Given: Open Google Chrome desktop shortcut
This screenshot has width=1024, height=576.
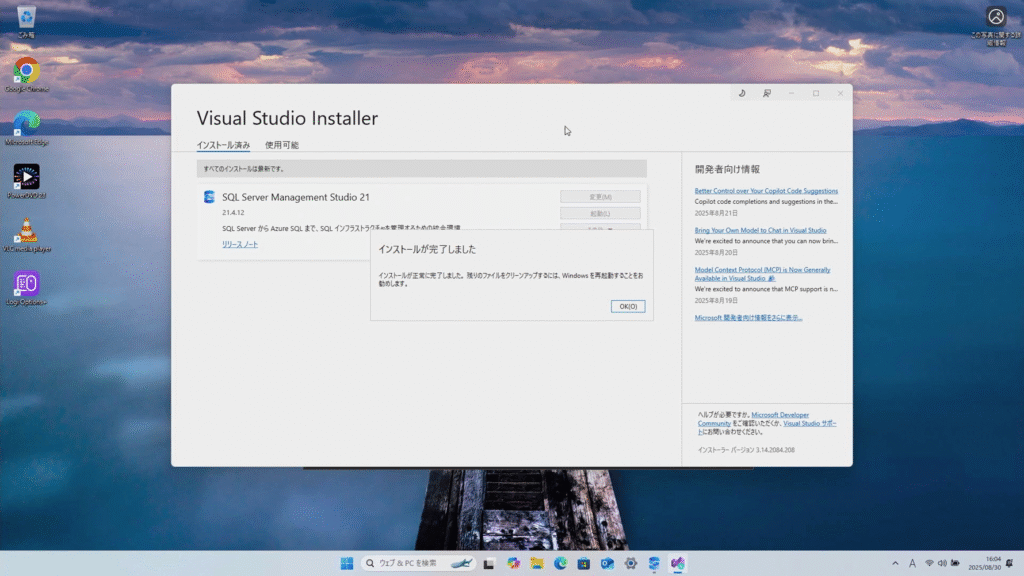Looking at the screenshot, I should [x=27, y=74].
